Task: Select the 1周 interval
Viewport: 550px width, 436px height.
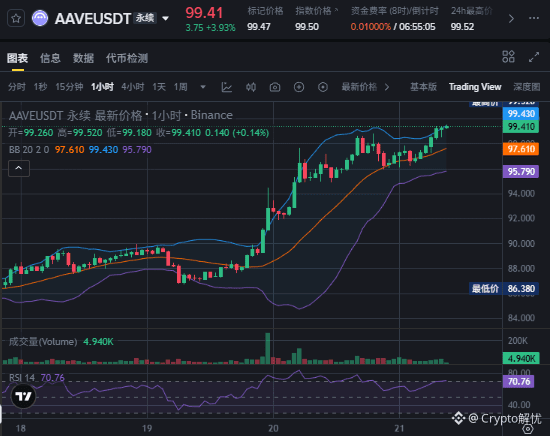Action: [x=181, y=87]
